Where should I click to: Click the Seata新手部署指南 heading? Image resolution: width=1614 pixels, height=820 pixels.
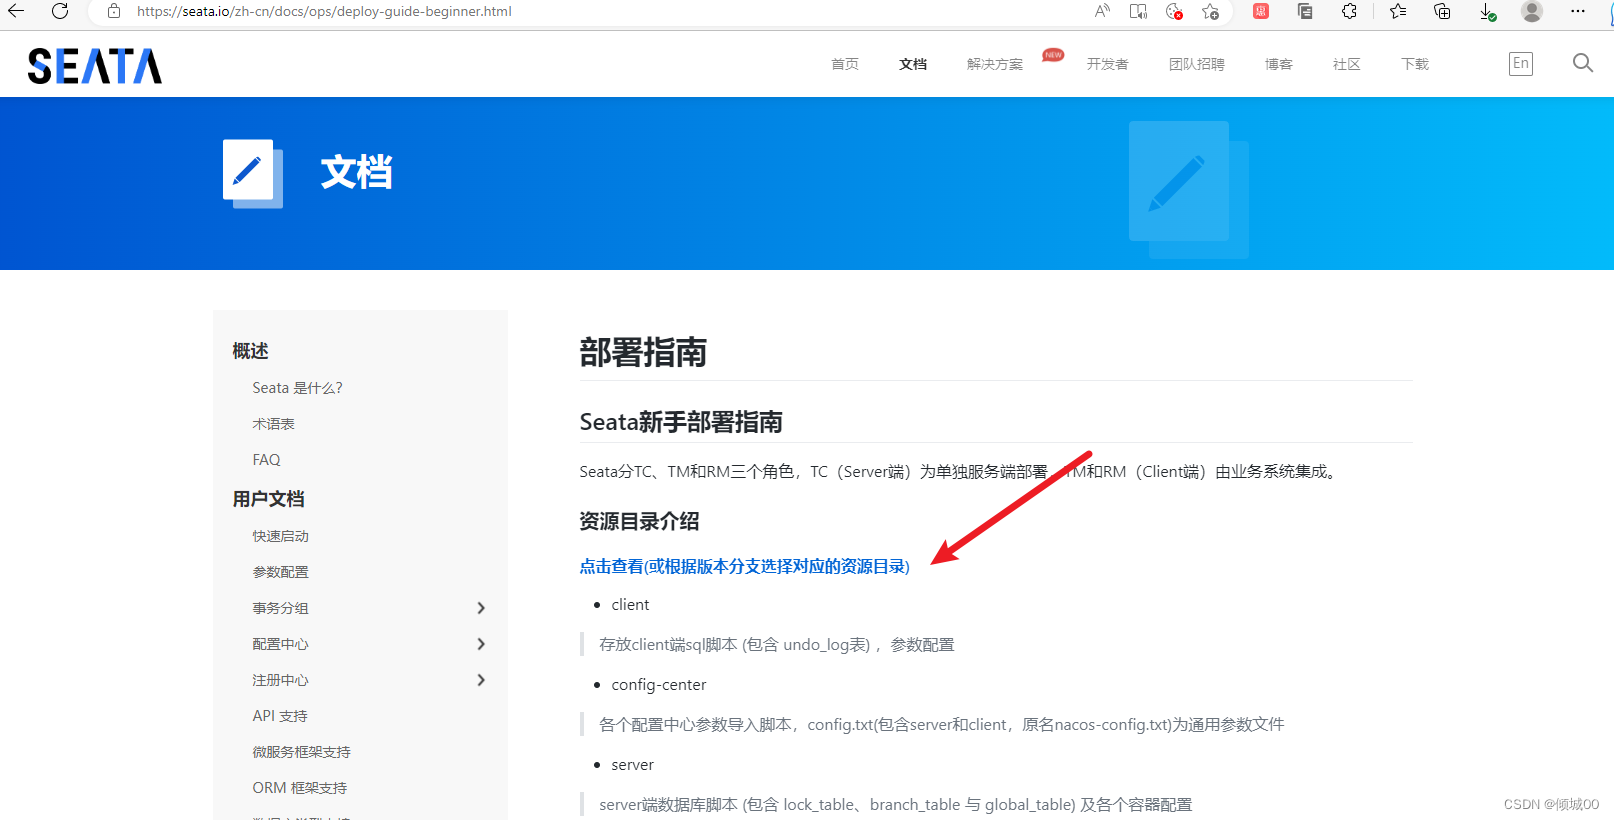pyautogui.click(x=681, y=422)
